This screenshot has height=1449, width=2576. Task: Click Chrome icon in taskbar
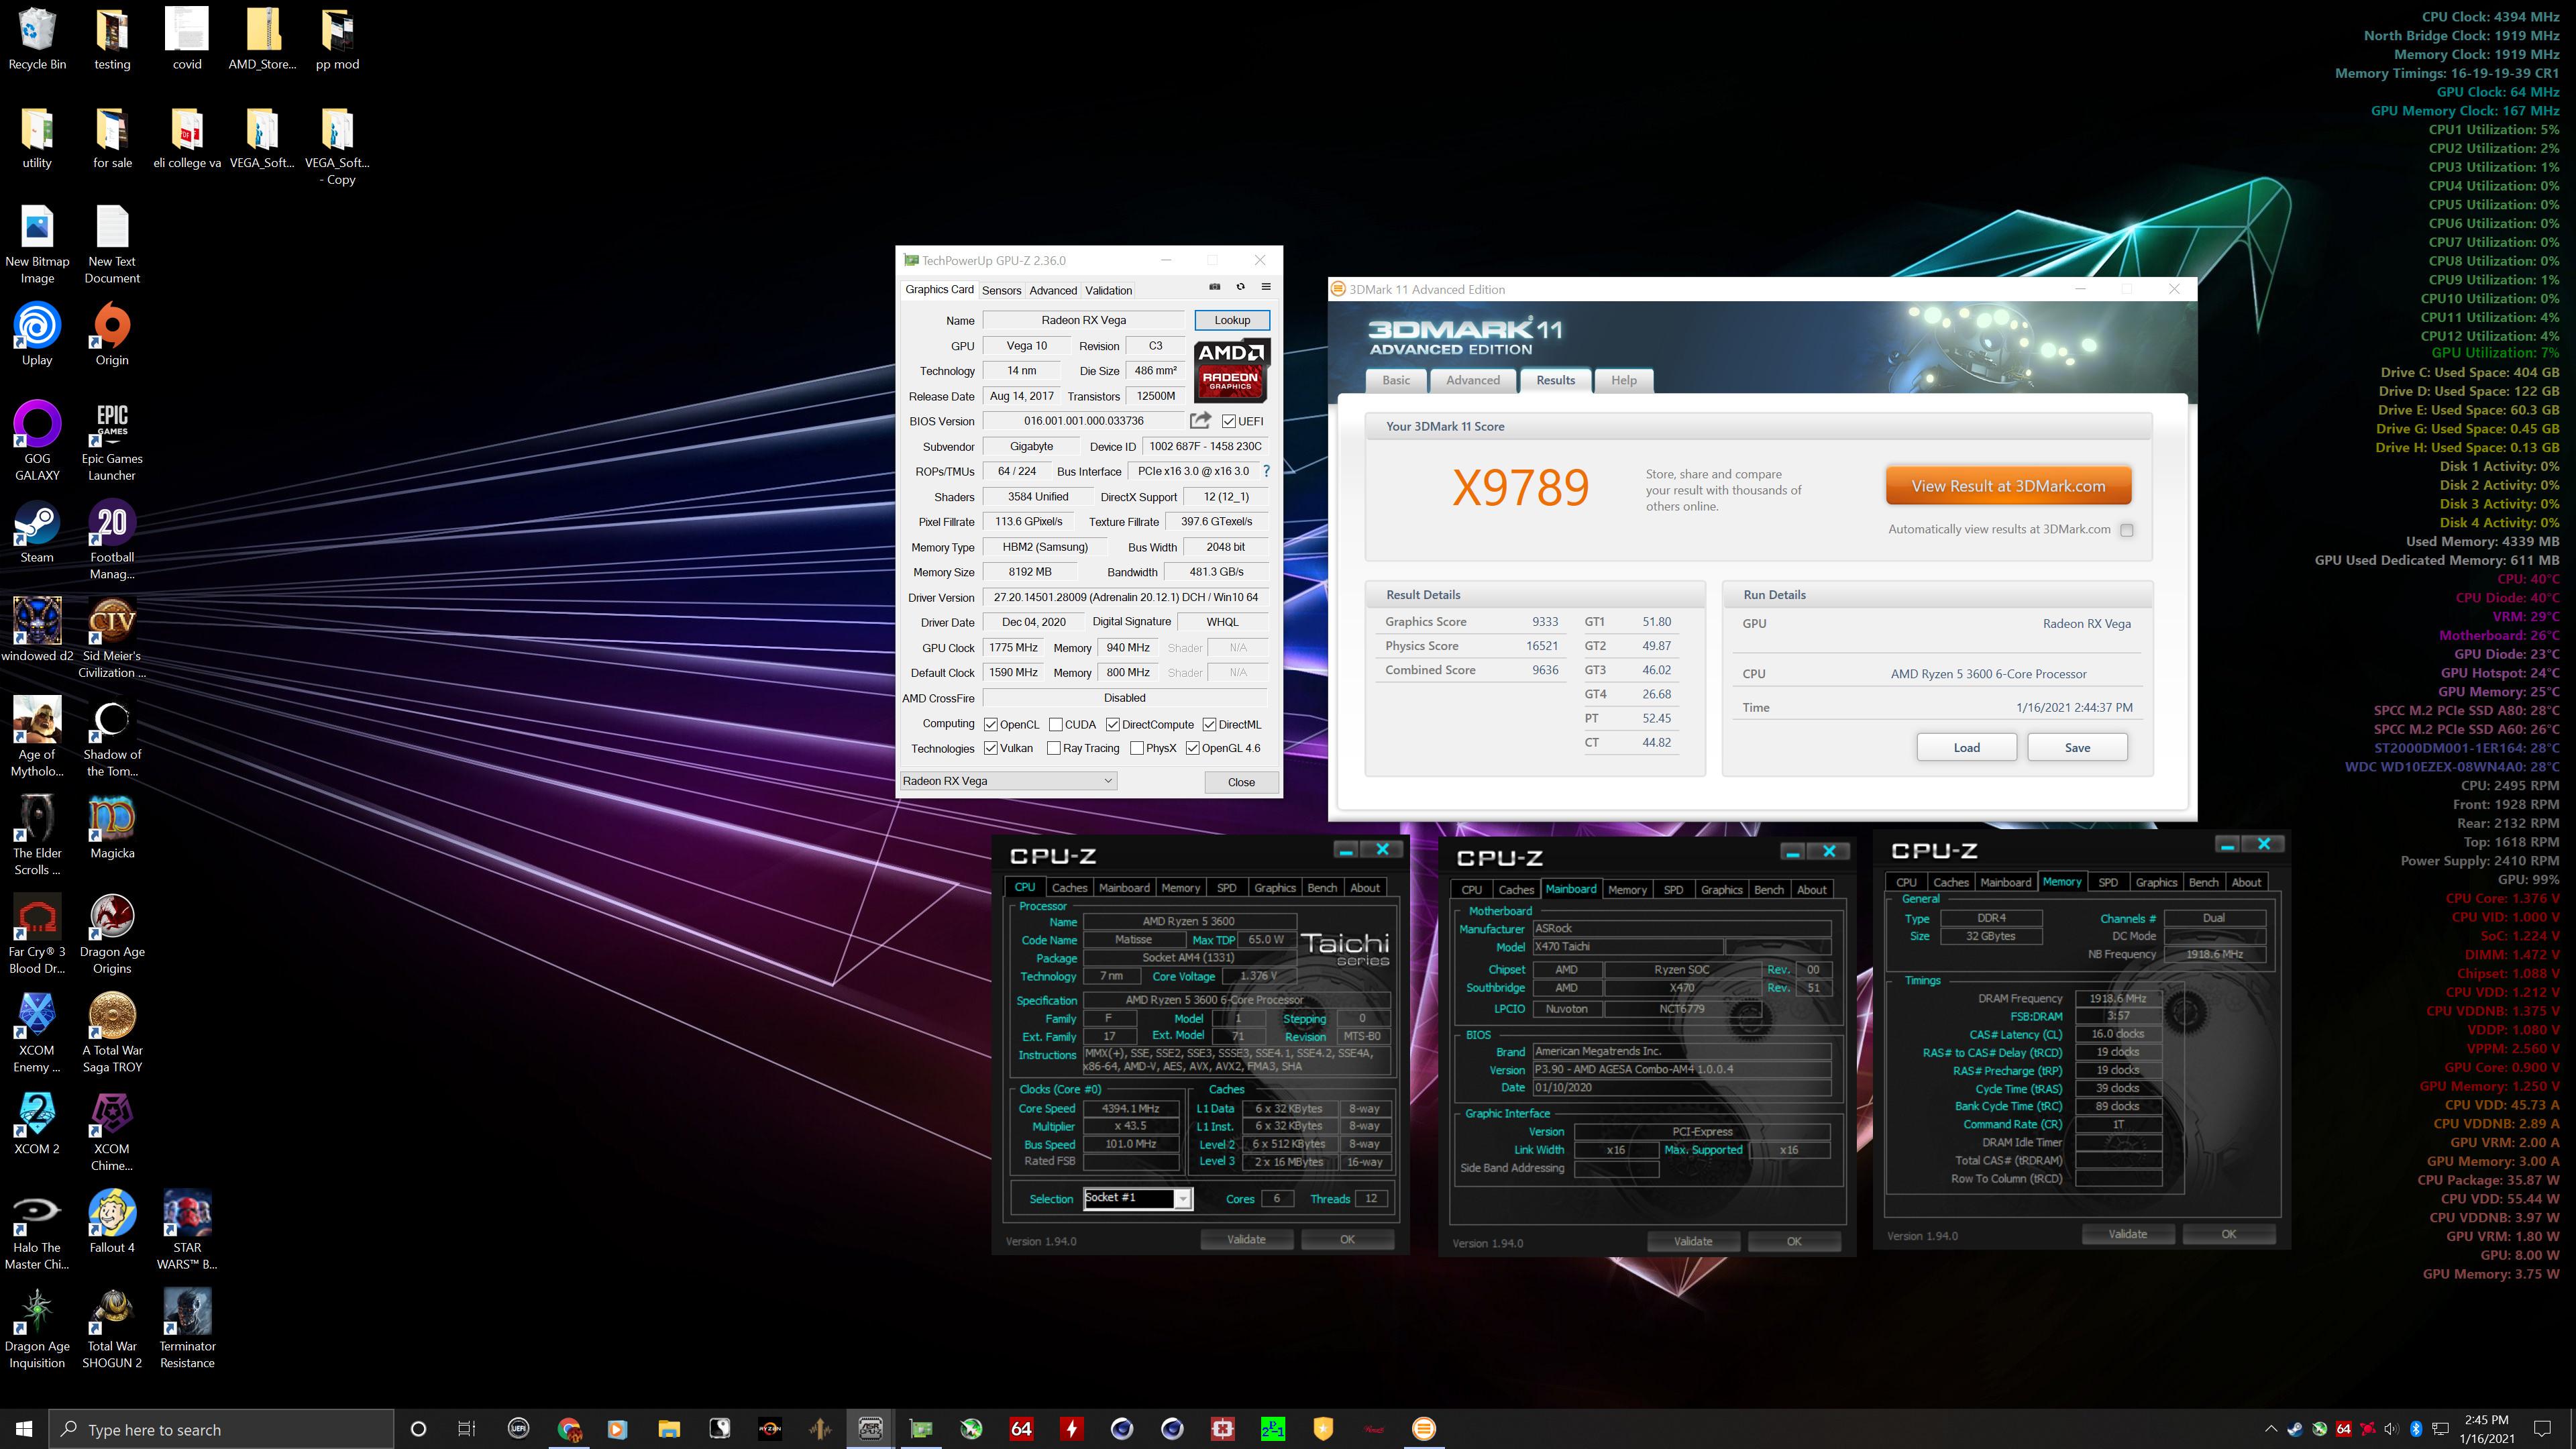point(569,1429)
